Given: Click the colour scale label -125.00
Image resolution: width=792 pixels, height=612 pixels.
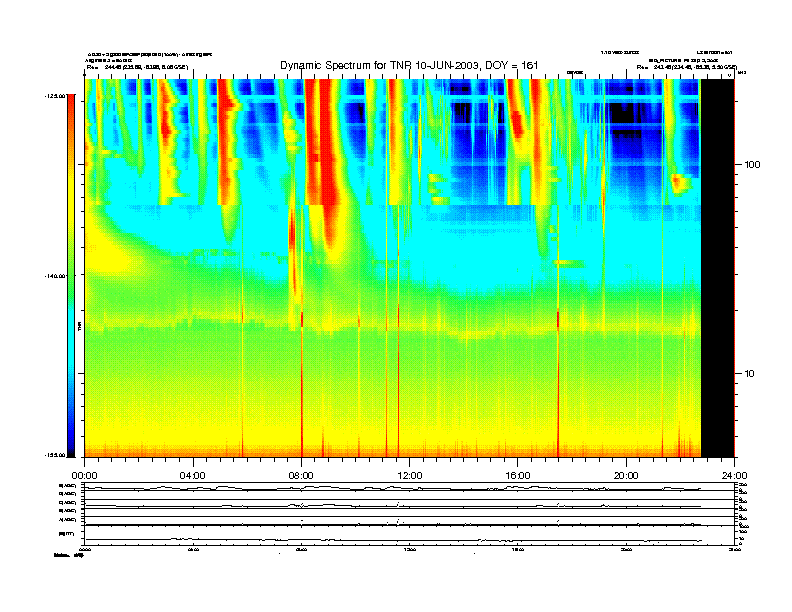Looking at the screenshot, I should pos(55,95).
